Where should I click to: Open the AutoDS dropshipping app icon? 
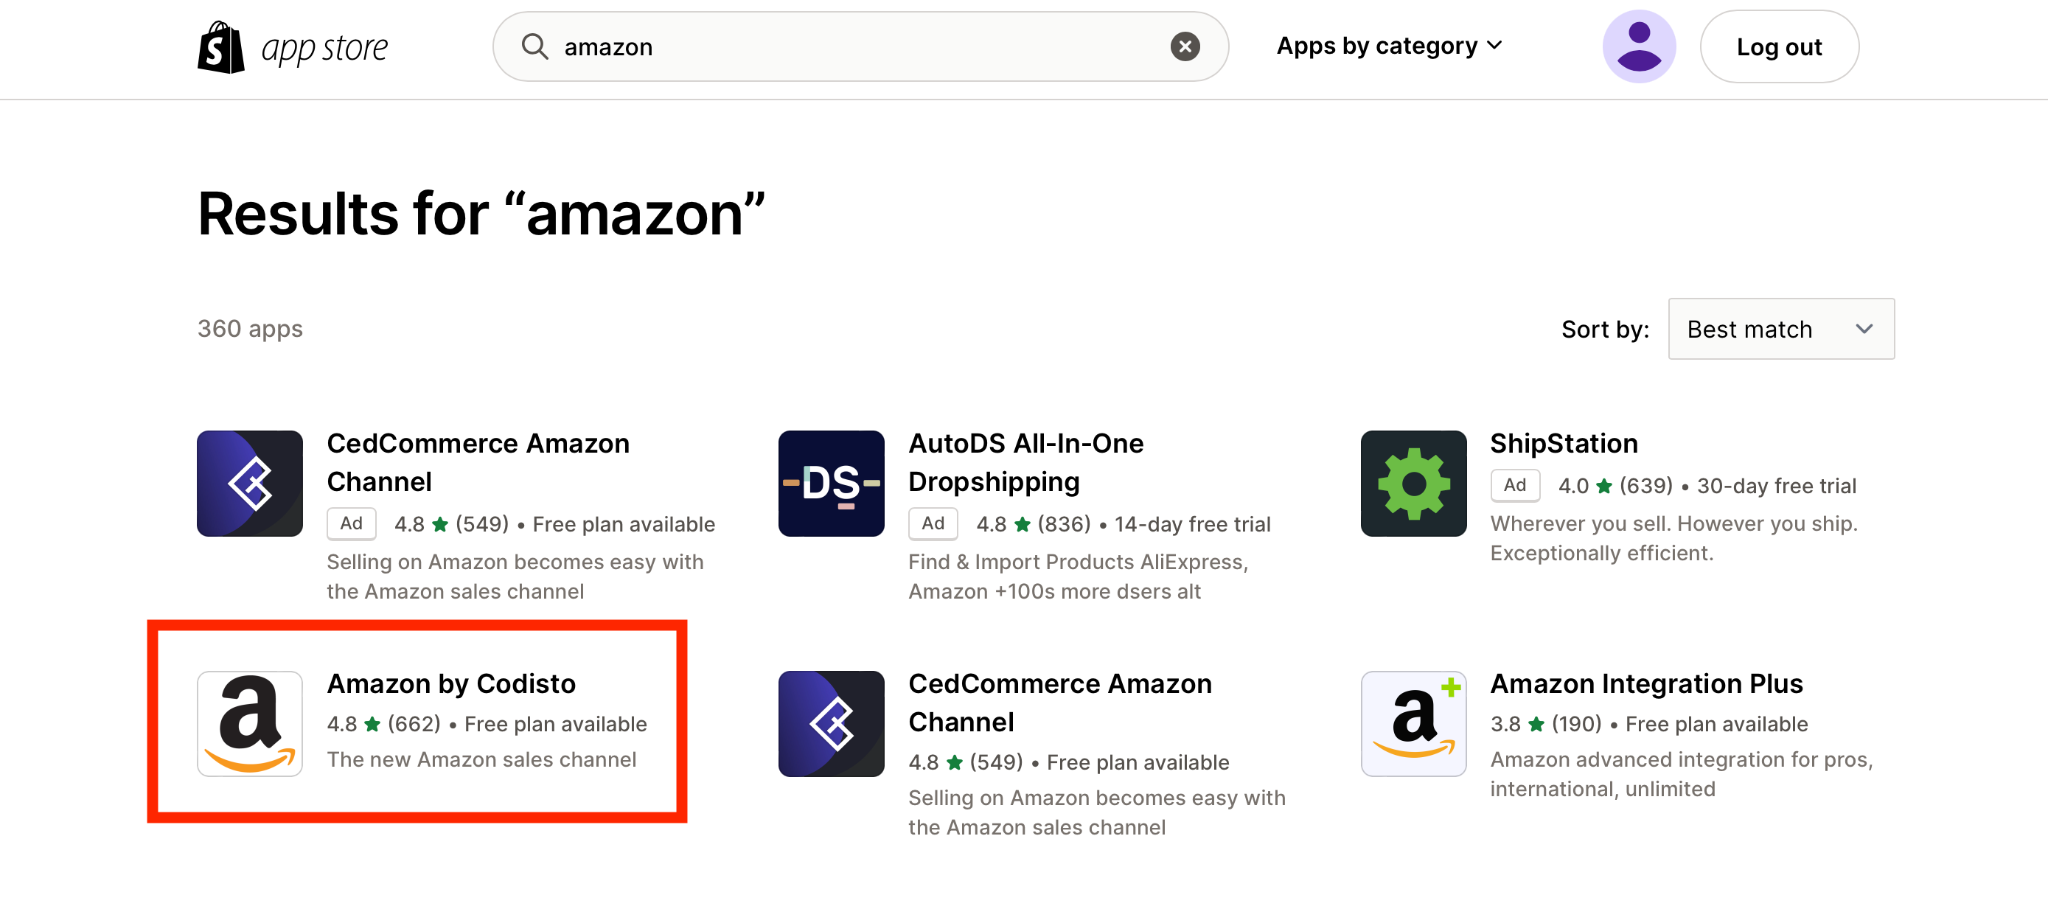point(832,484)
